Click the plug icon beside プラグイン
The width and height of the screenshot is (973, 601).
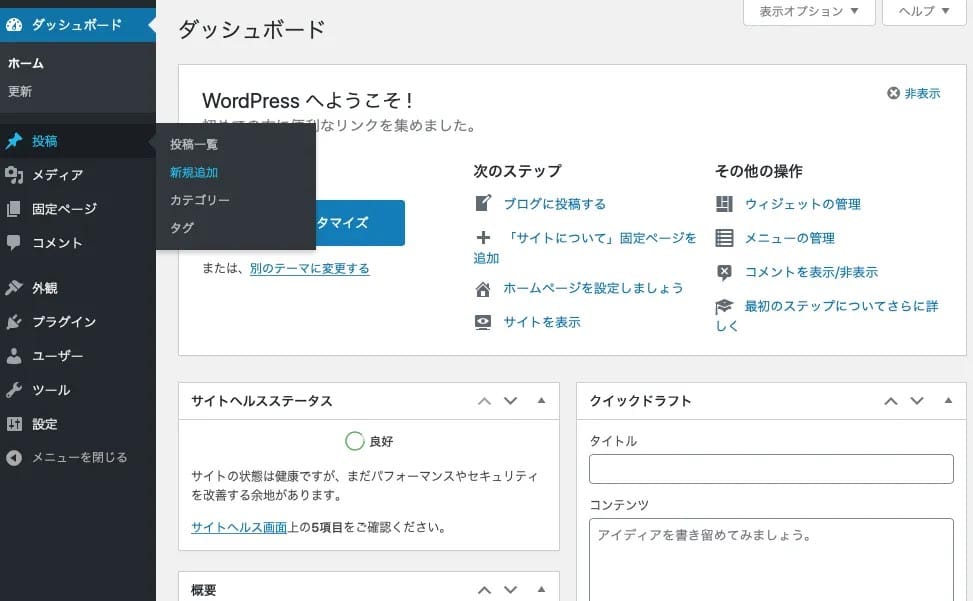14,322
